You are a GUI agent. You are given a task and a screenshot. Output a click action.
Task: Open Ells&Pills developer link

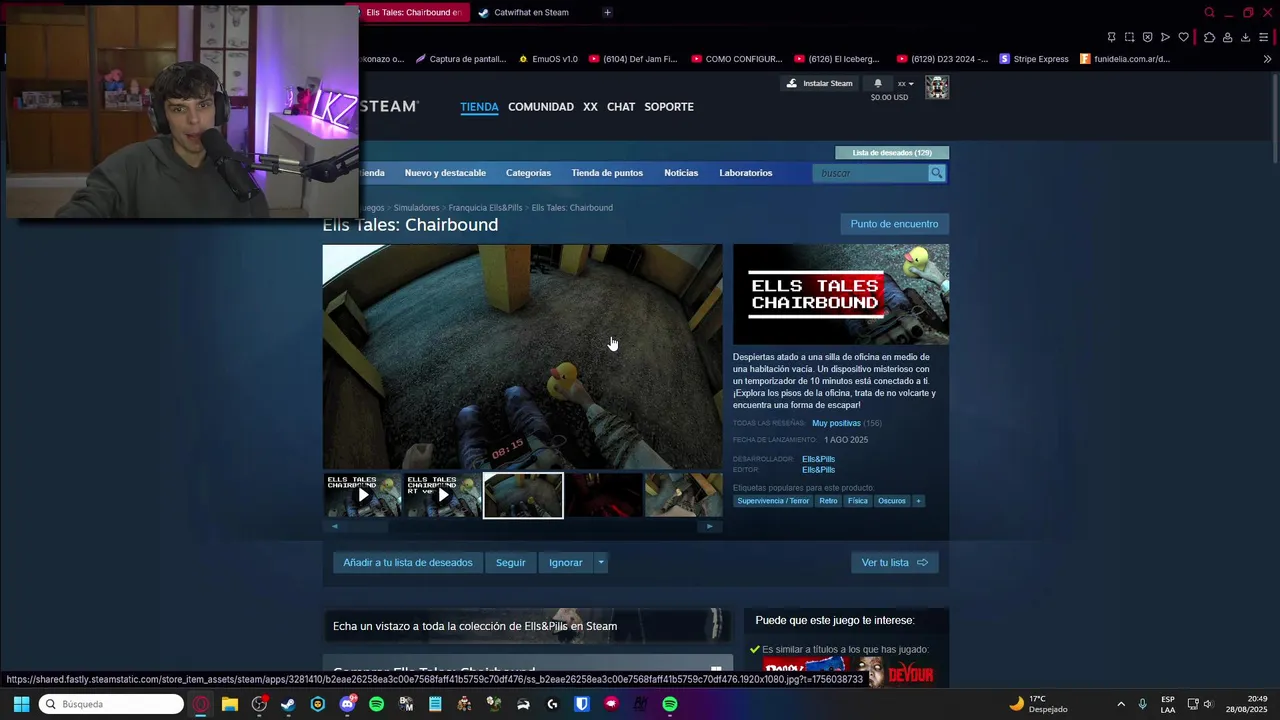(x=818, y=459)
